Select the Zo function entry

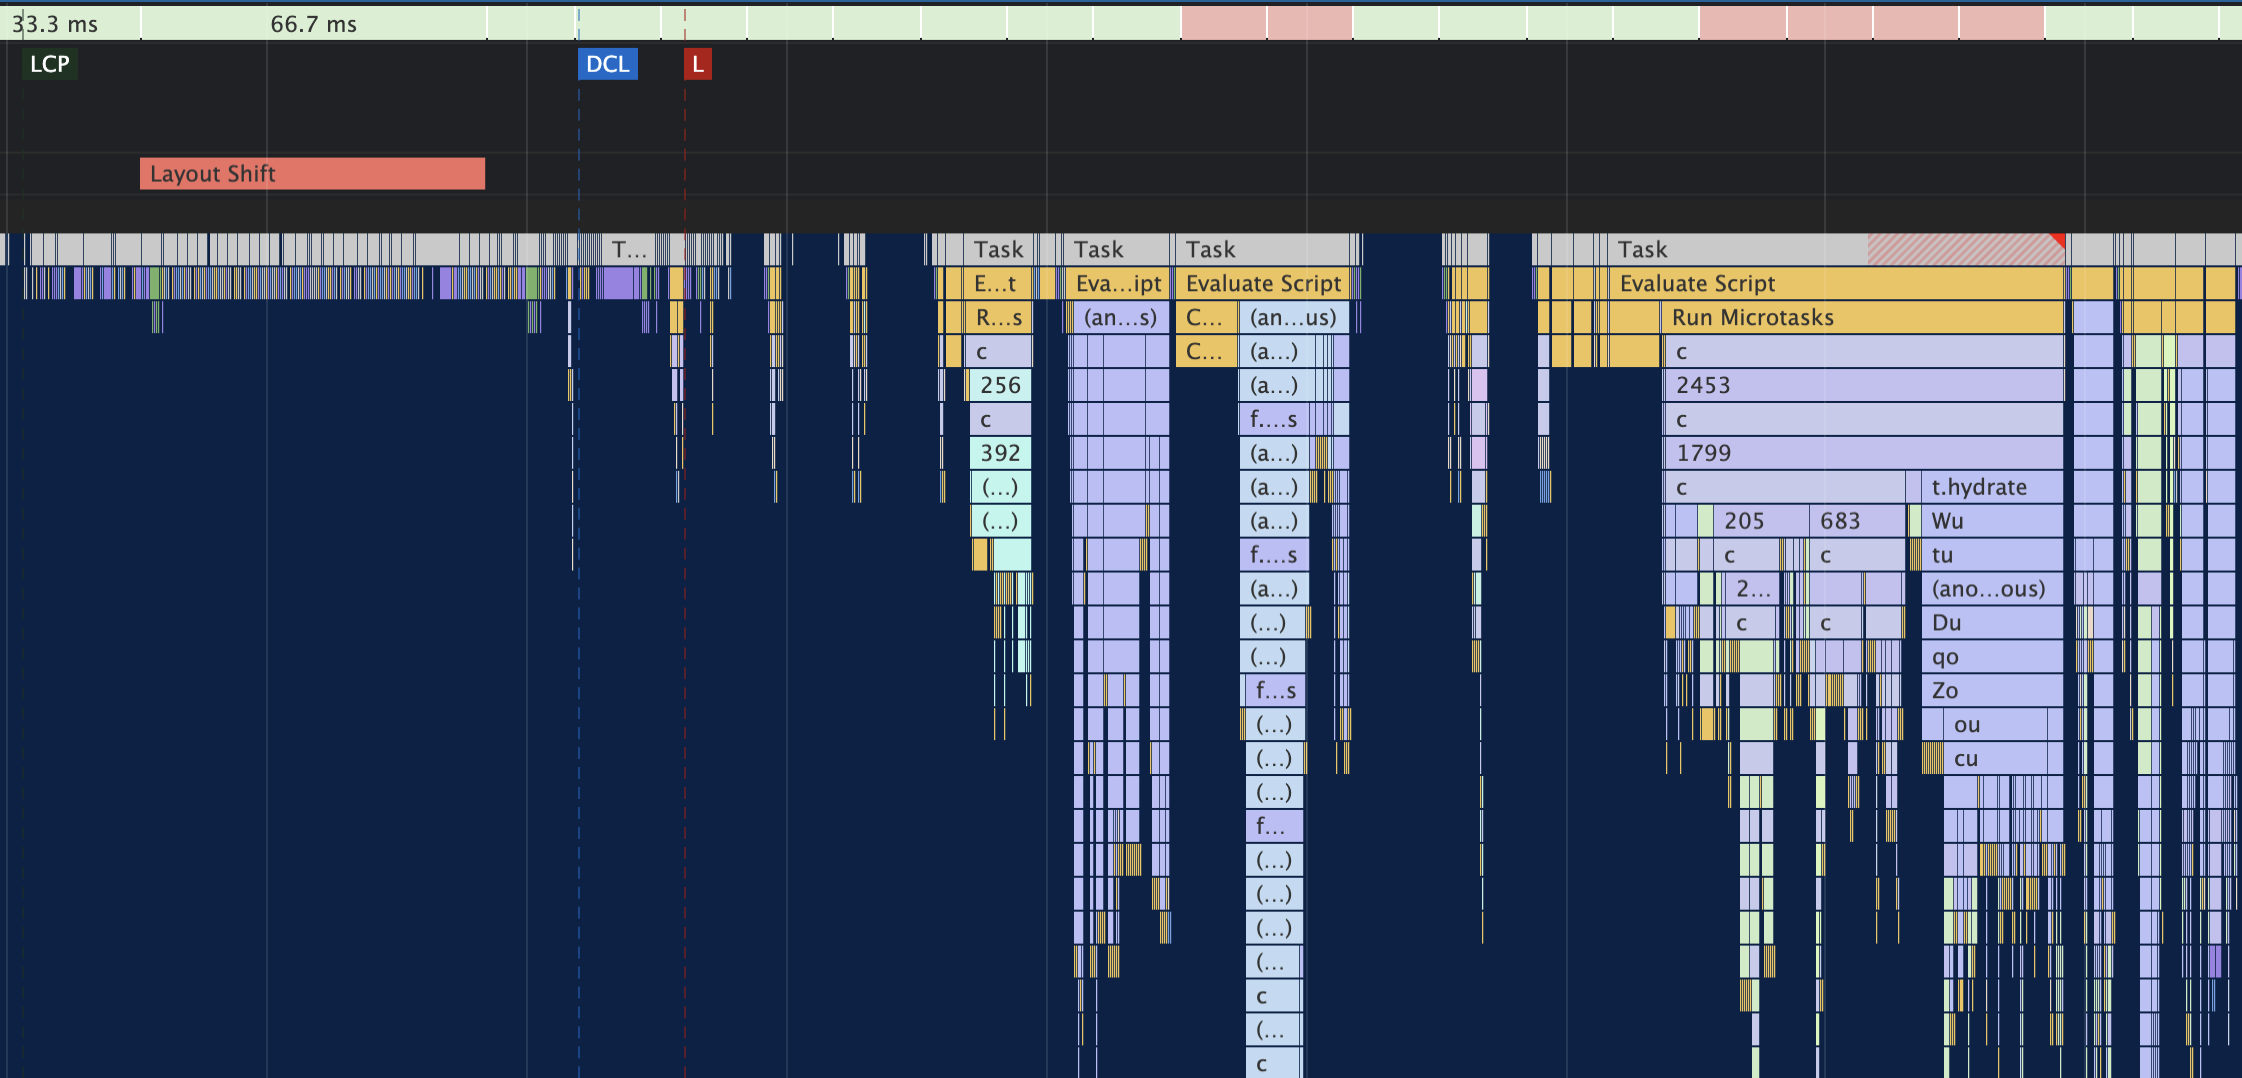tap(1993, 691)
